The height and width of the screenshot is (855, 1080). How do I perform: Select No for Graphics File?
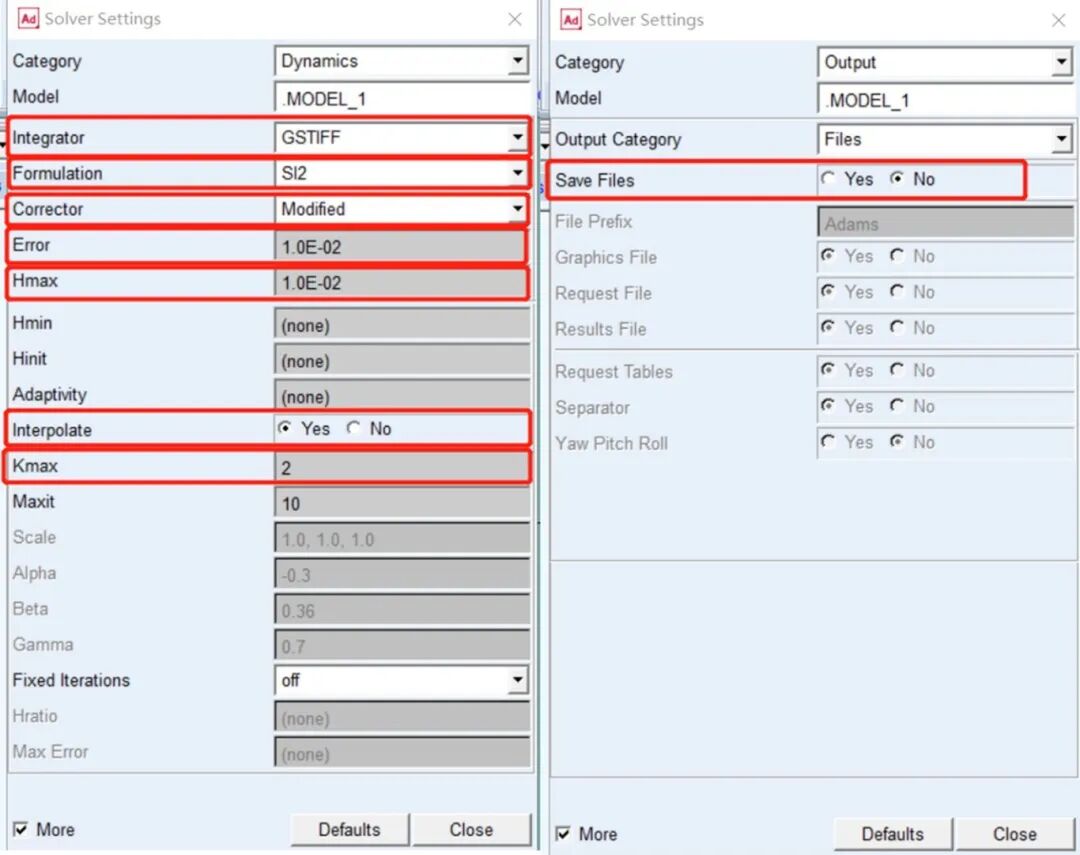(x=897, y=256)
